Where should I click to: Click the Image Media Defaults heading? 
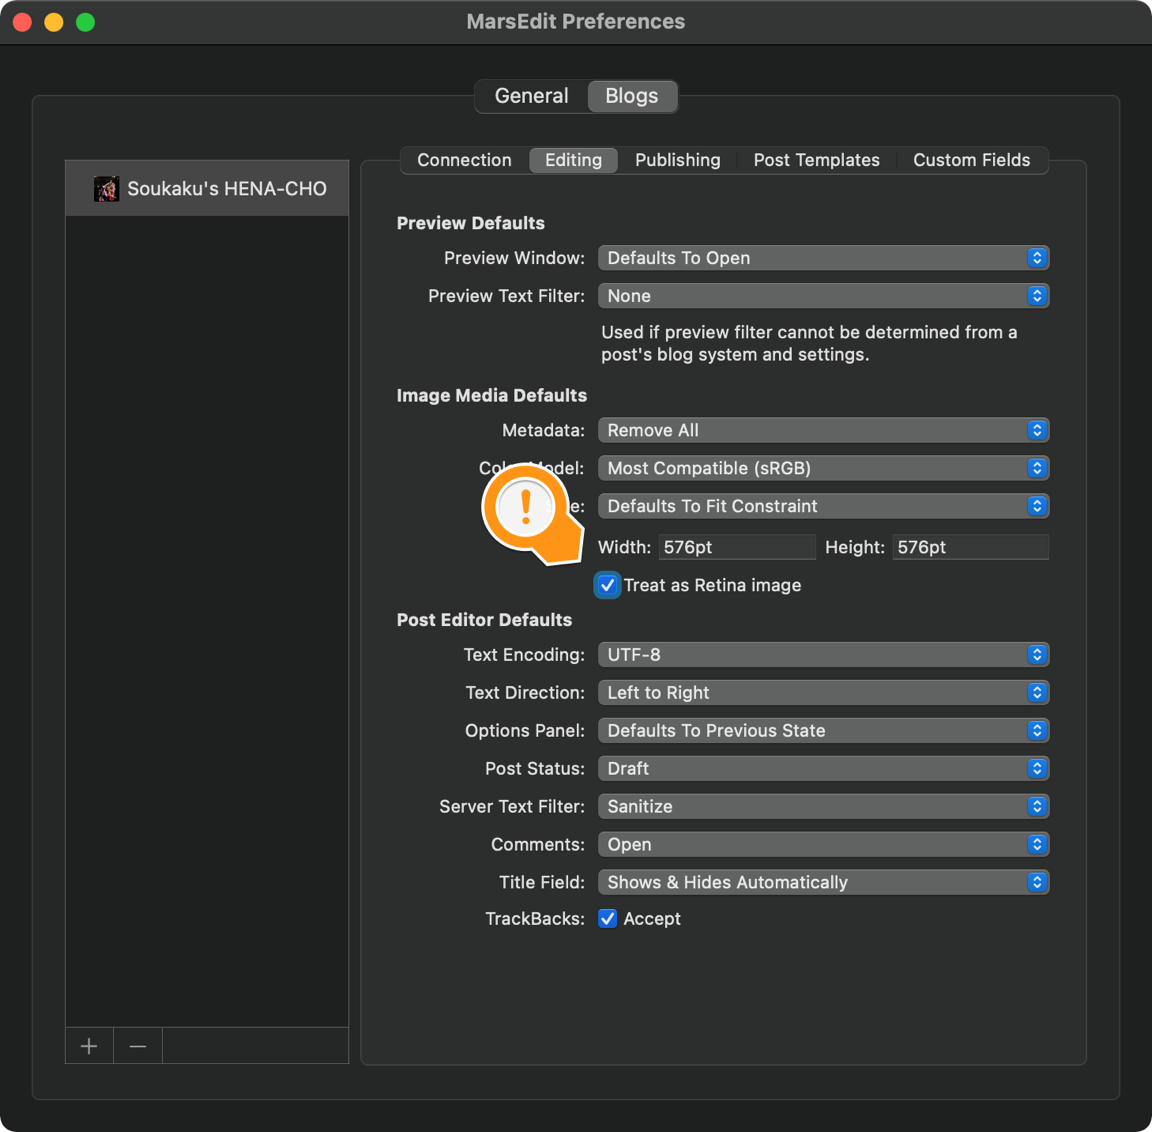tap(492, 396)
